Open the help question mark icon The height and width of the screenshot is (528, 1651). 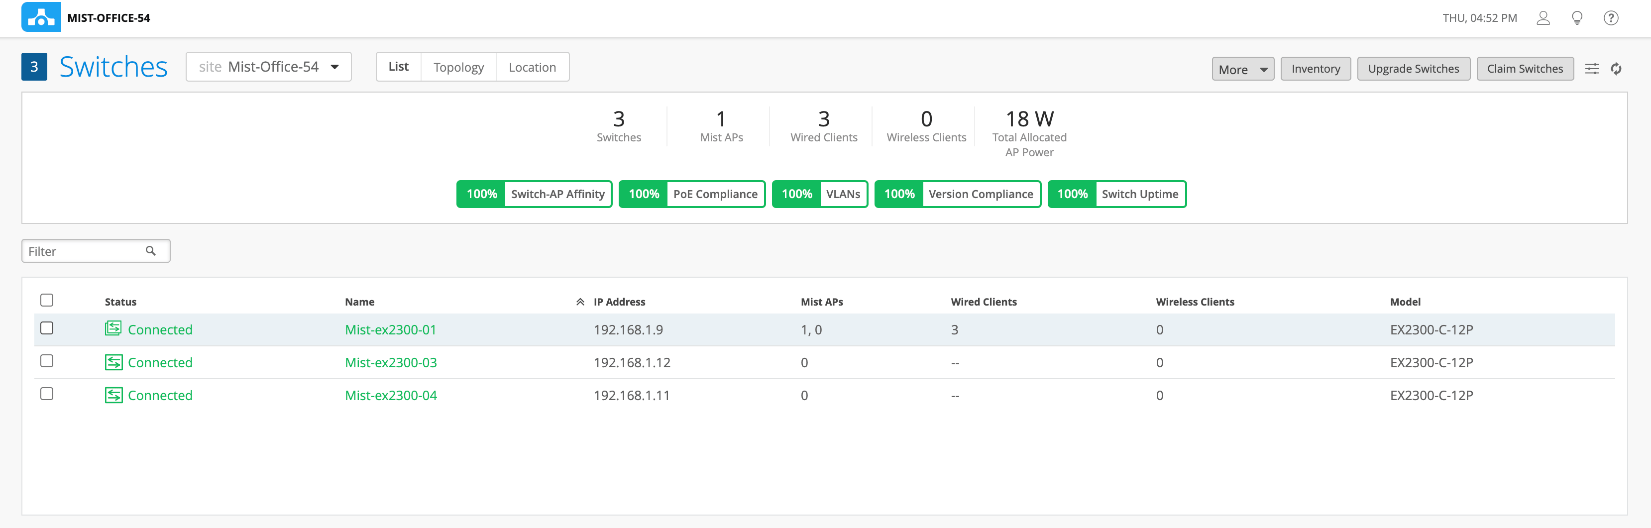1611,18
